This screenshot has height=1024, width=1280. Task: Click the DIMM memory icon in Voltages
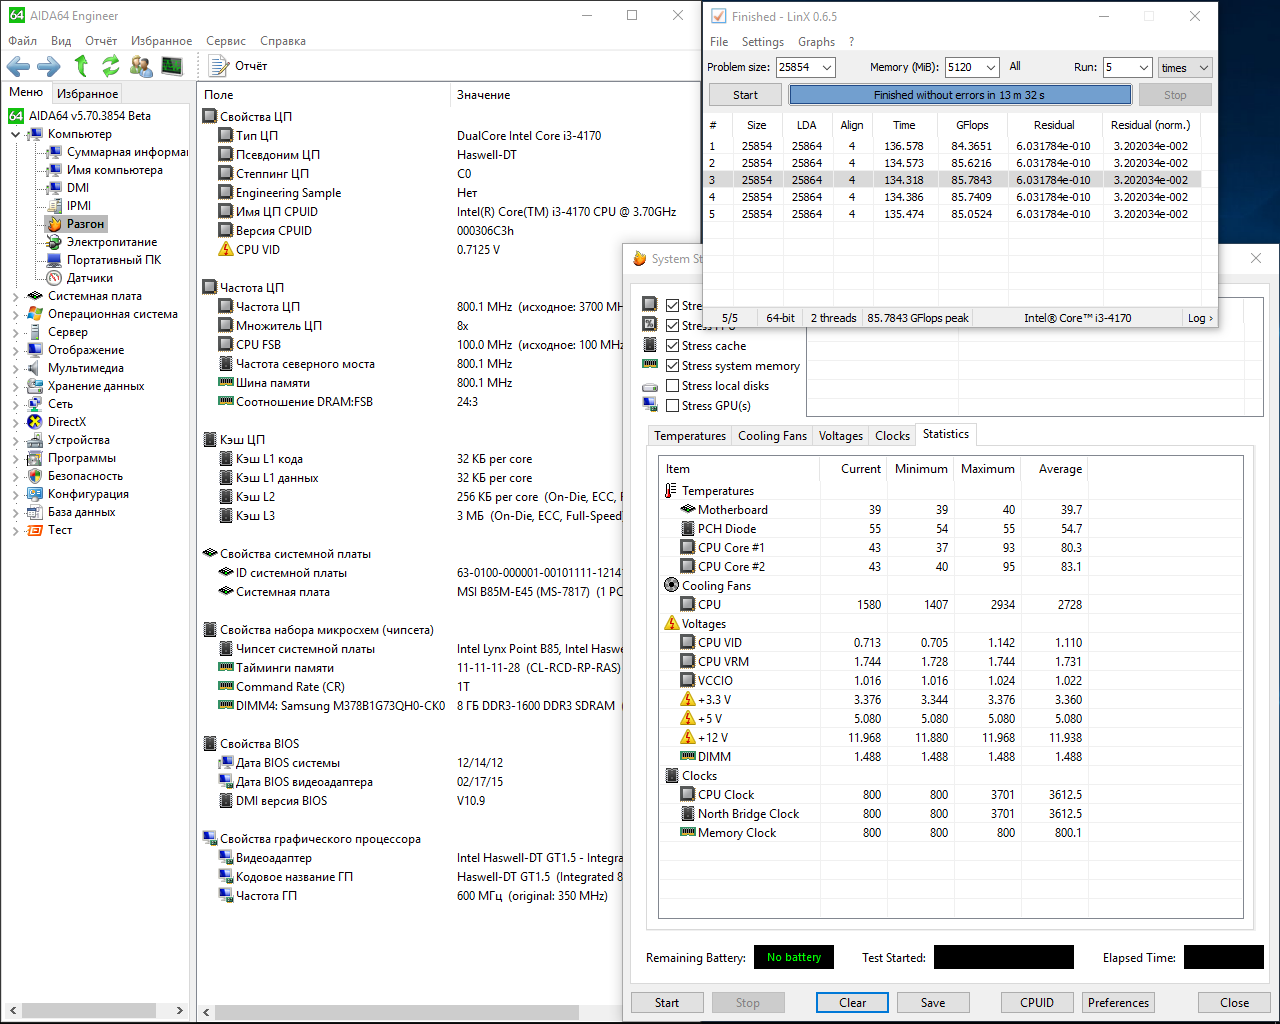coord(688,757)
